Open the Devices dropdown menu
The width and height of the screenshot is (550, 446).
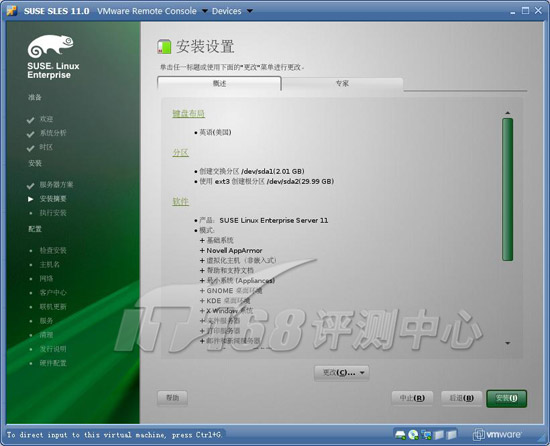(232, 11)
